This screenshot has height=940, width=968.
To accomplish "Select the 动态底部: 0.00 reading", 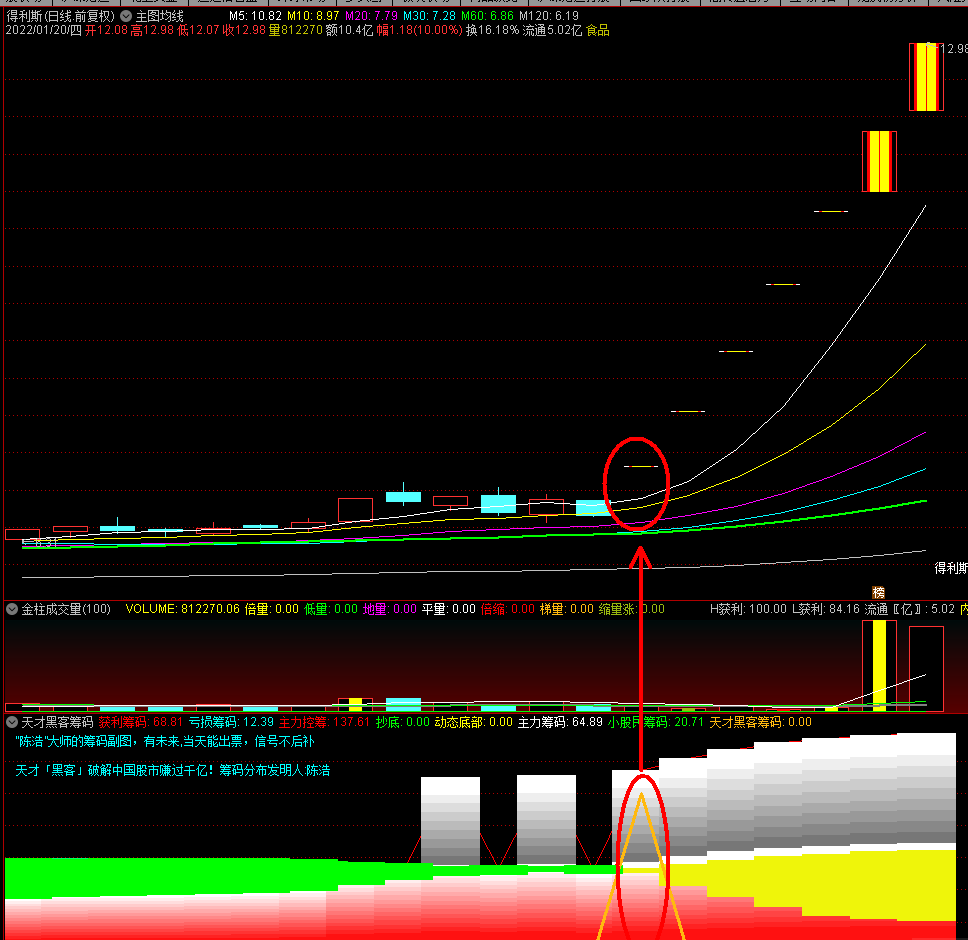I will (474, 722).
